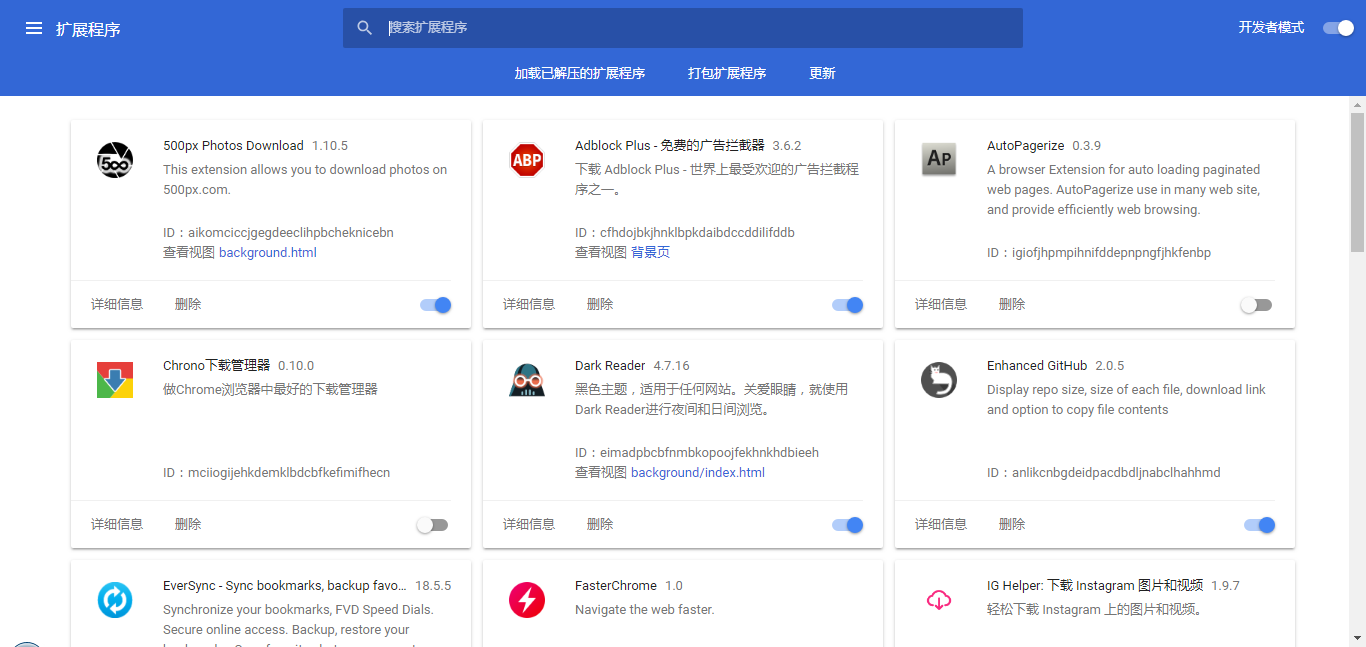The image size is (1366, 647).
Task: Click the scrollbar up arrow
Action: [1358, 104]
